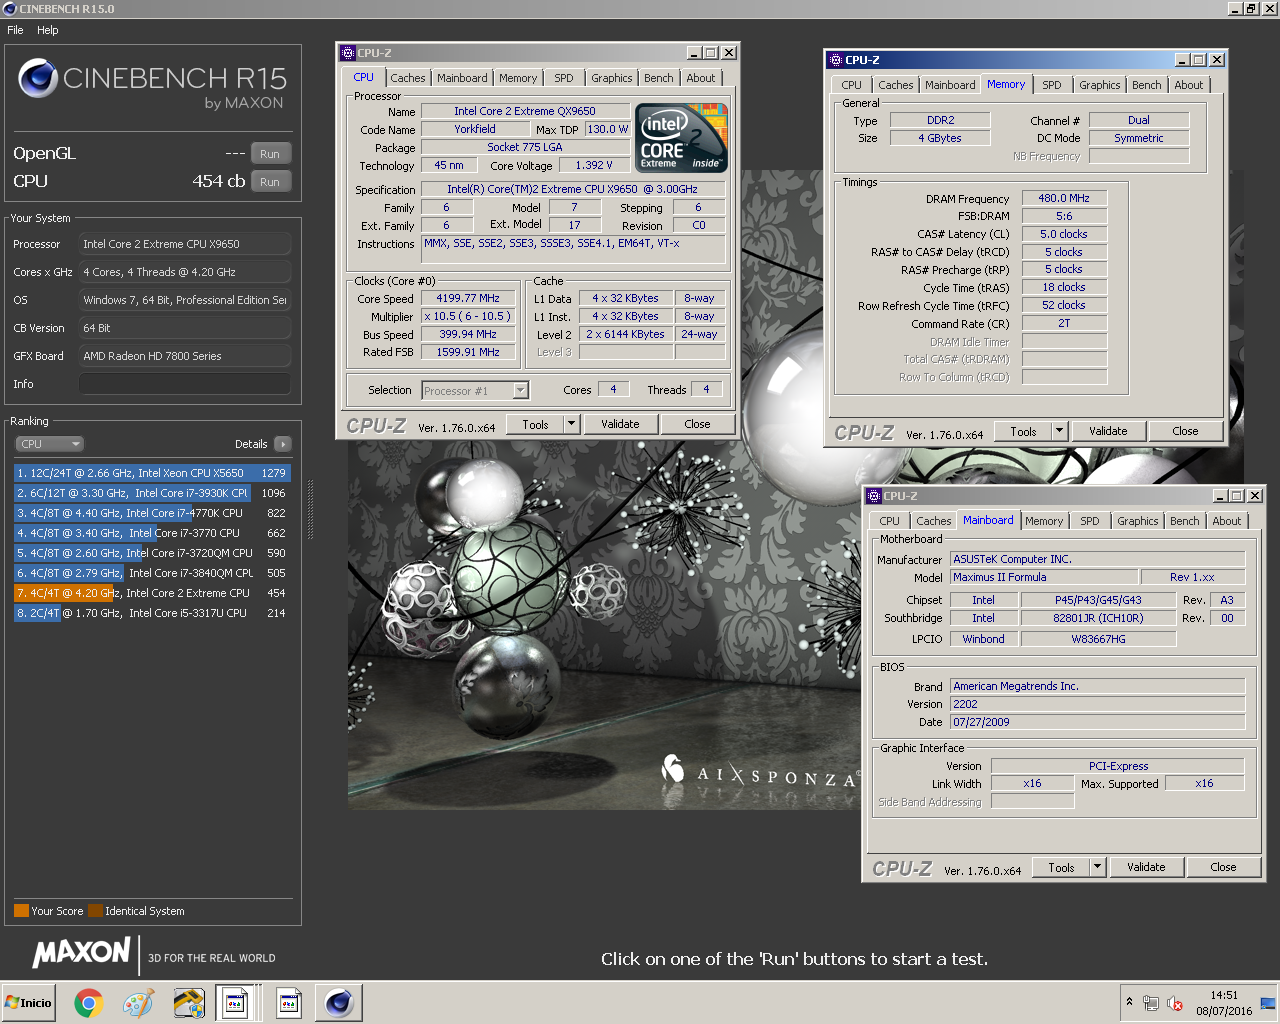Close the CPU-Z Memory window via Close button
The height and width of the screenshot is (1024, 1280).
tap(1185, 431)
